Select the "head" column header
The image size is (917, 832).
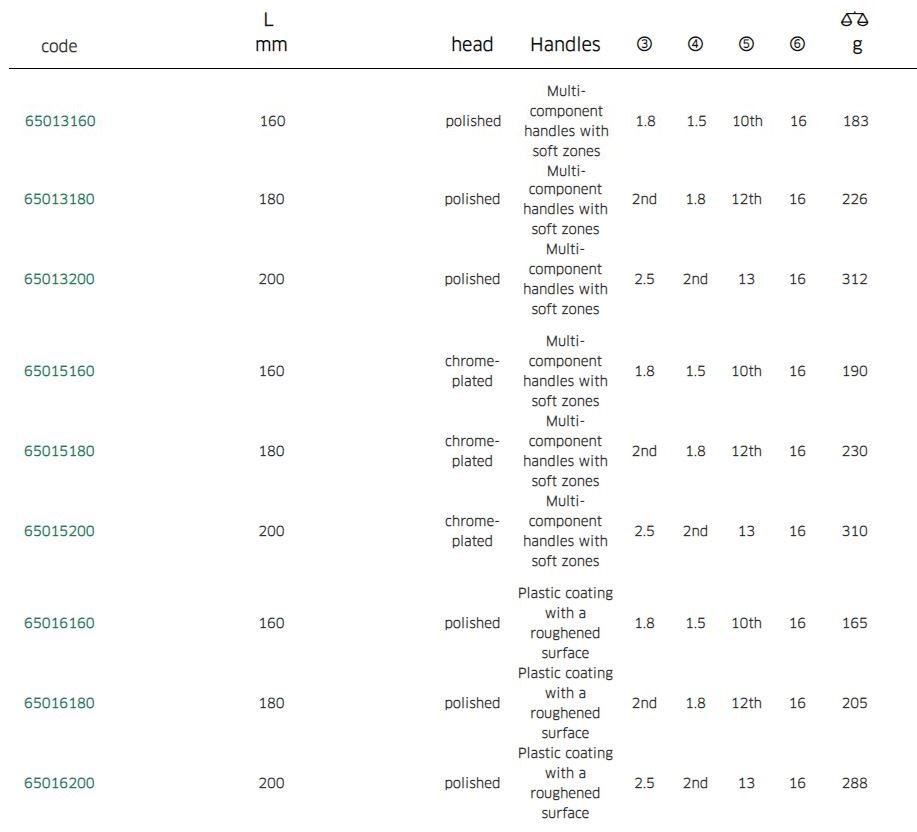pos(472,45)
